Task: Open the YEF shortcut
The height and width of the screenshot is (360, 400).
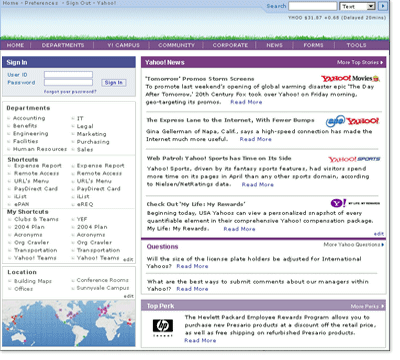Action: point(82,219)
